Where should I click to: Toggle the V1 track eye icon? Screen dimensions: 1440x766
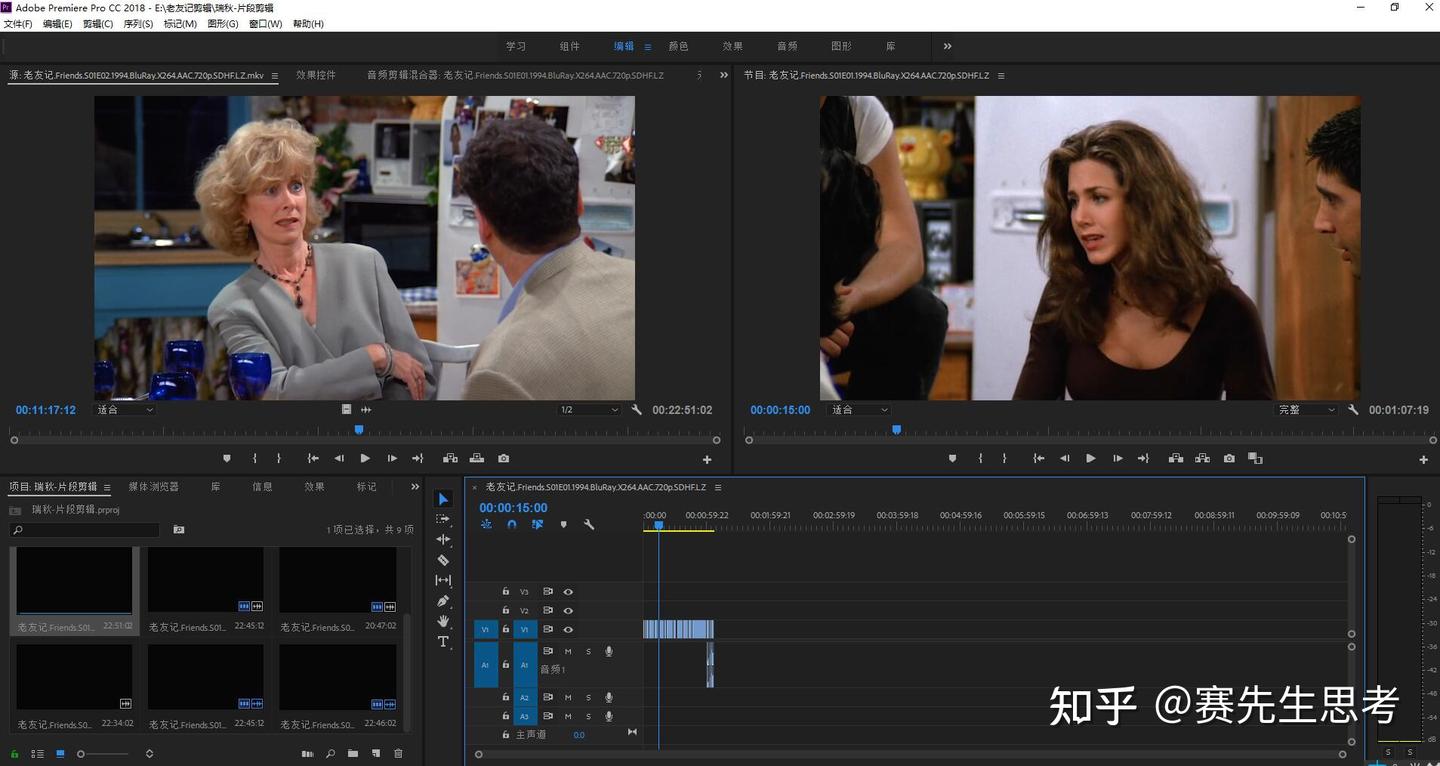[x=568, y=630]
